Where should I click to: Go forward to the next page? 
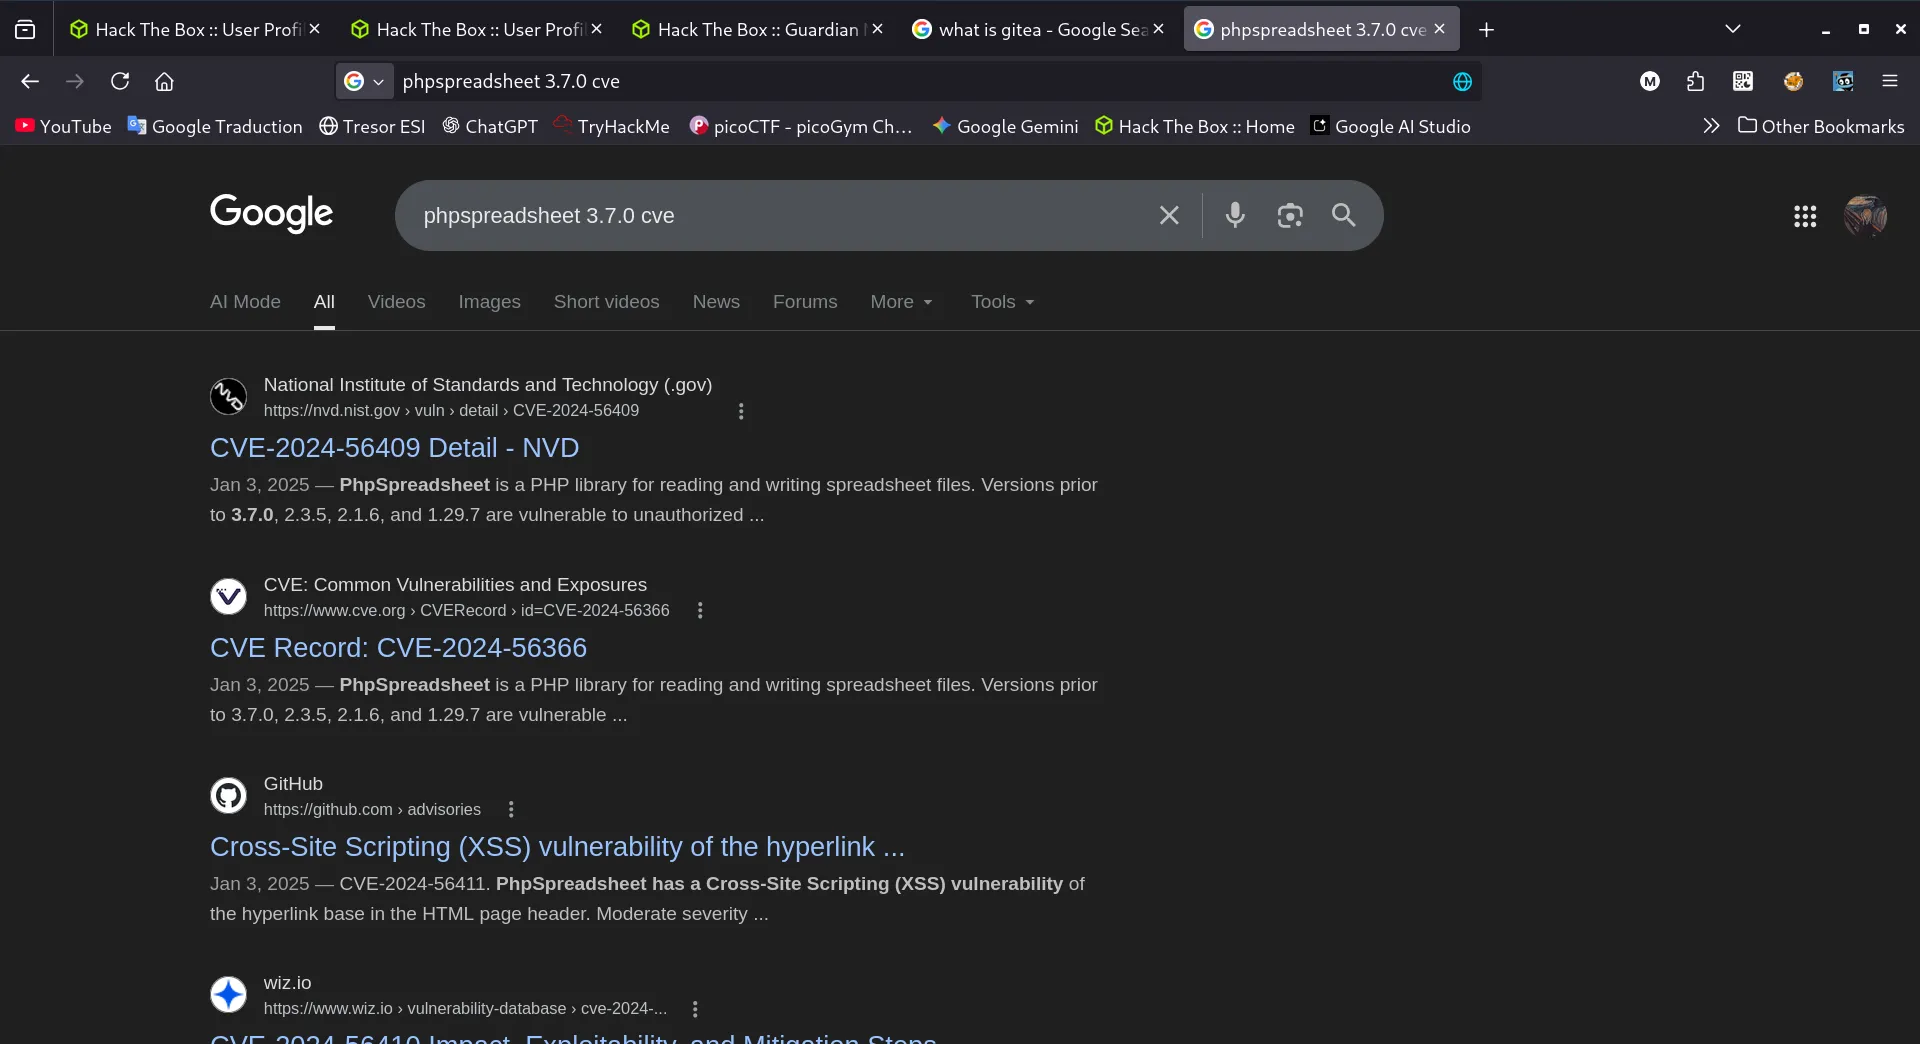75,82
